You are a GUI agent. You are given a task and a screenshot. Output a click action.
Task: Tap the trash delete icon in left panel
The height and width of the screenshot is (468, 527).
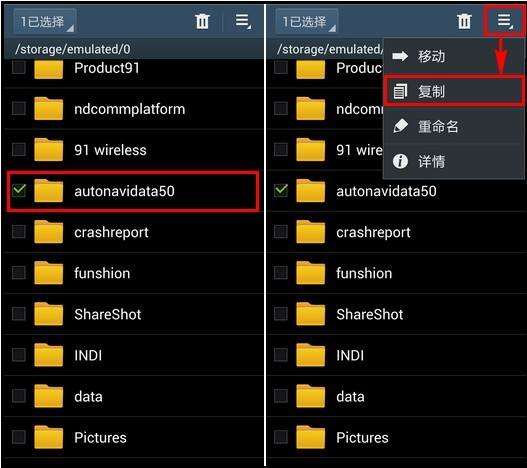coord(202,22)
